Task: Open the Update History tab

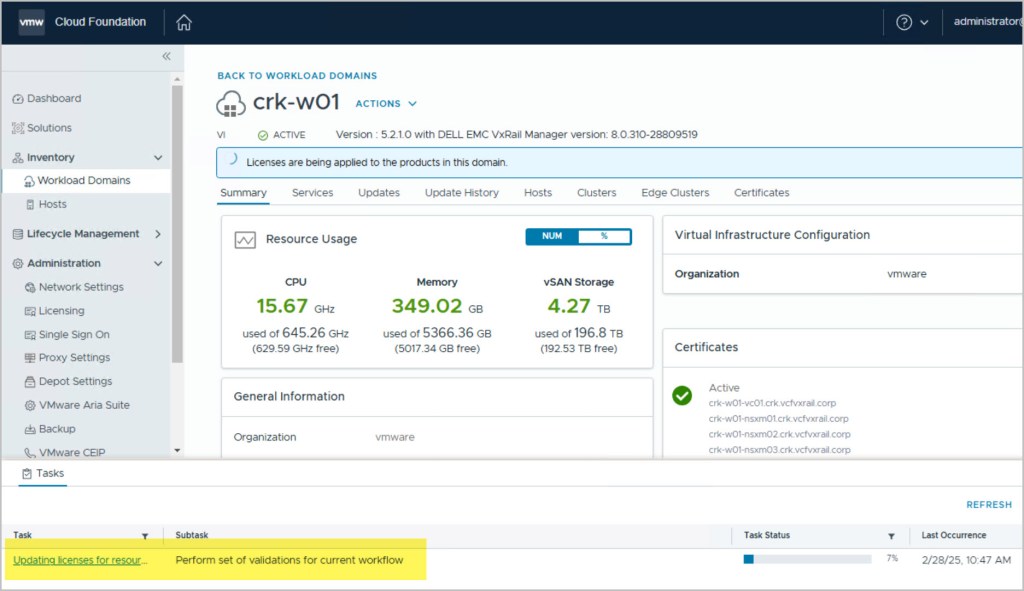Action: [x=461, y=193]
